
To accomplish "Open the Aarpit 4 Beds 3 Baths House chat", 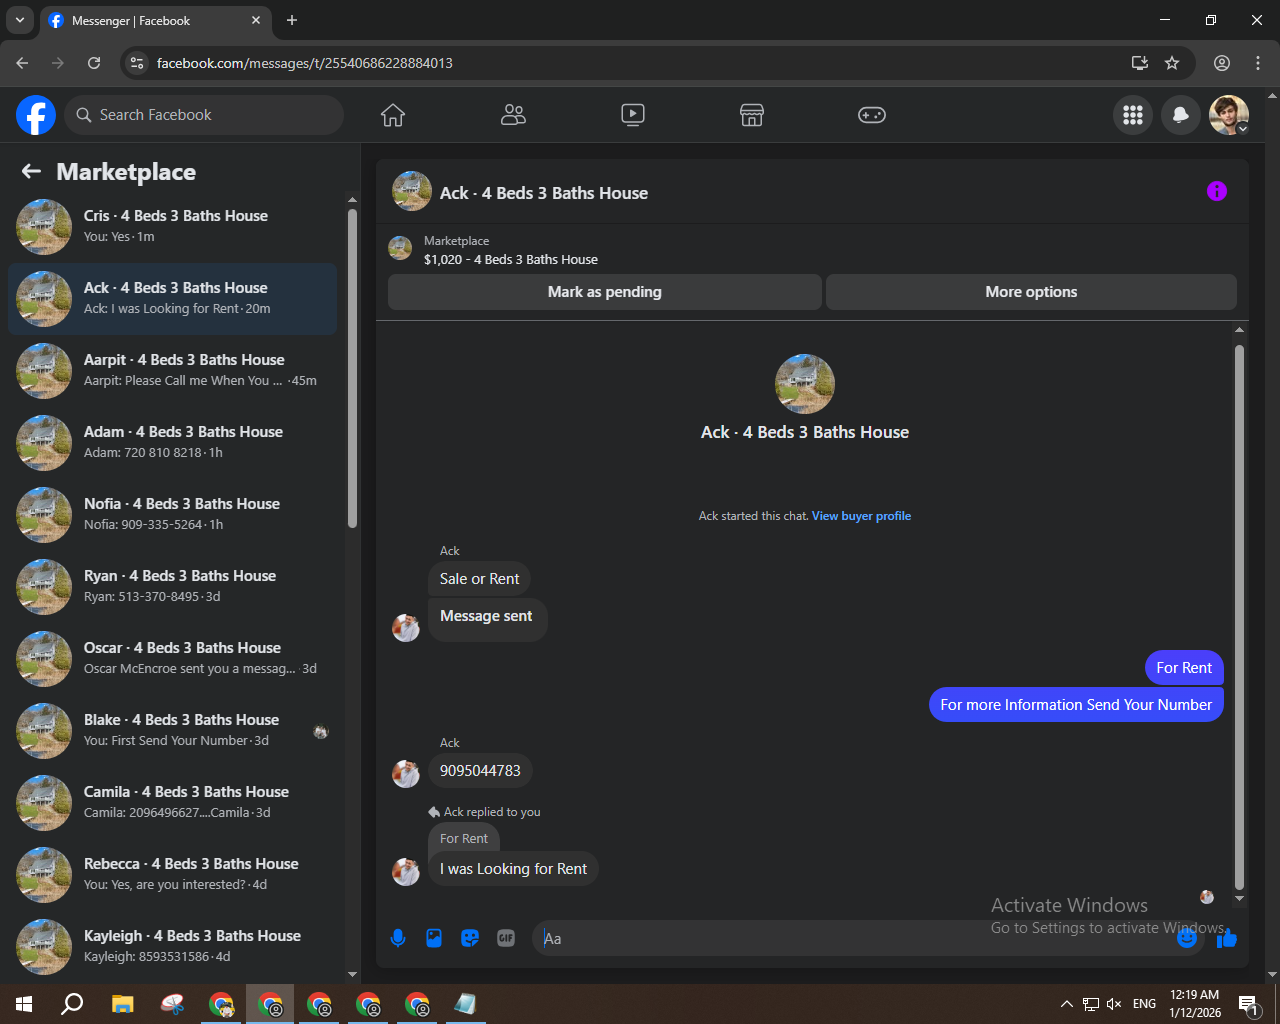I will click(172, 371).
